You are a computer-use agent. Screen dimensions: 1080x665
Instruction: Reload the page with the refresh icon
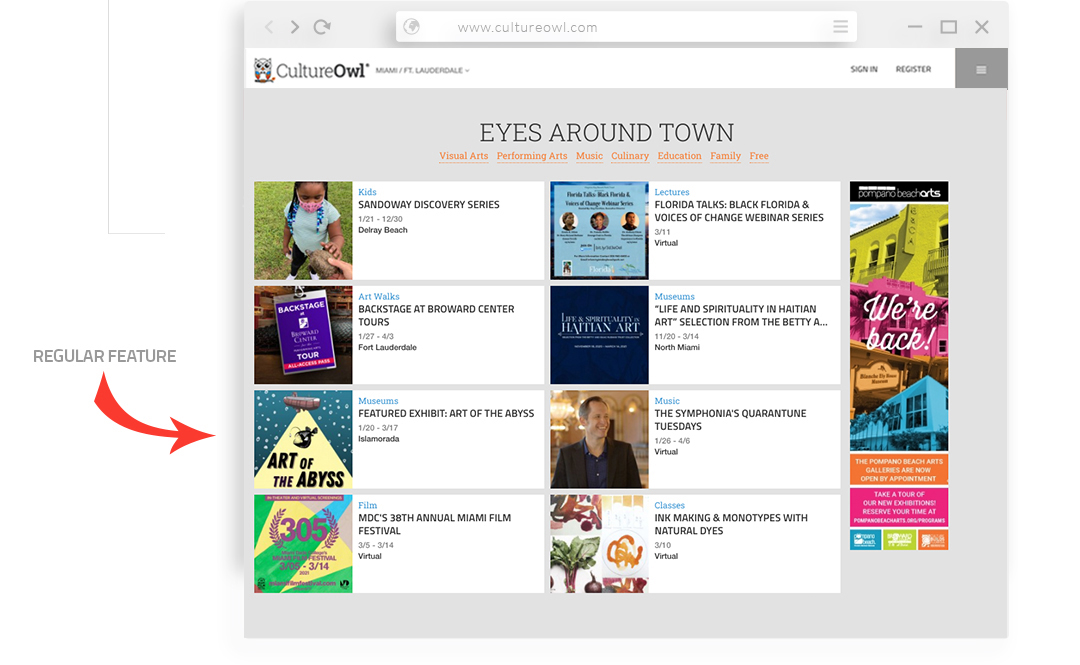coord(322,27)
